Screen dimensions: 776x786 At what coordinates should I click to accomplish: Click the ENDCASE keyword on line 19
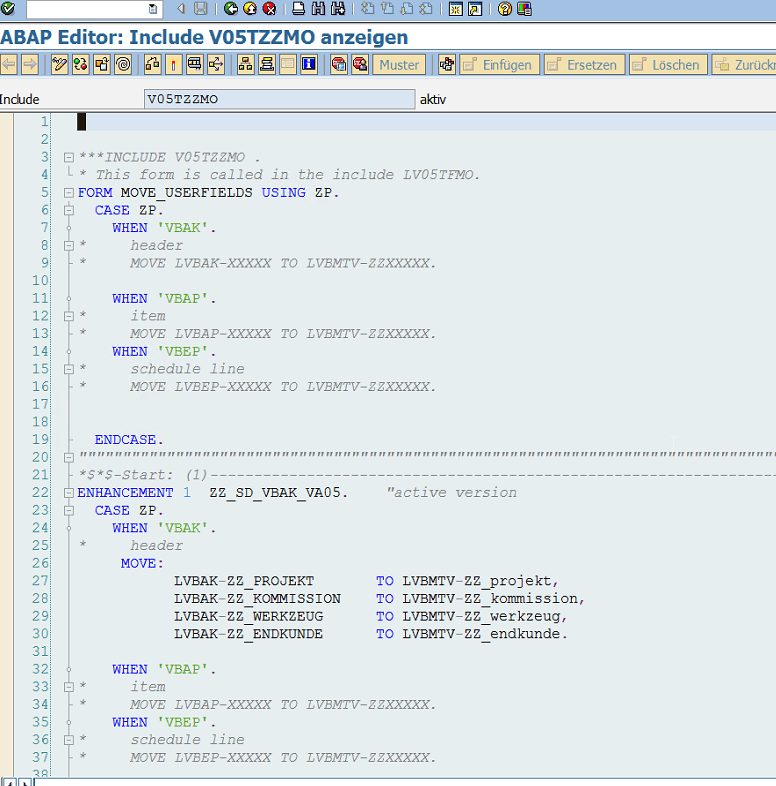tap(125, 440)
